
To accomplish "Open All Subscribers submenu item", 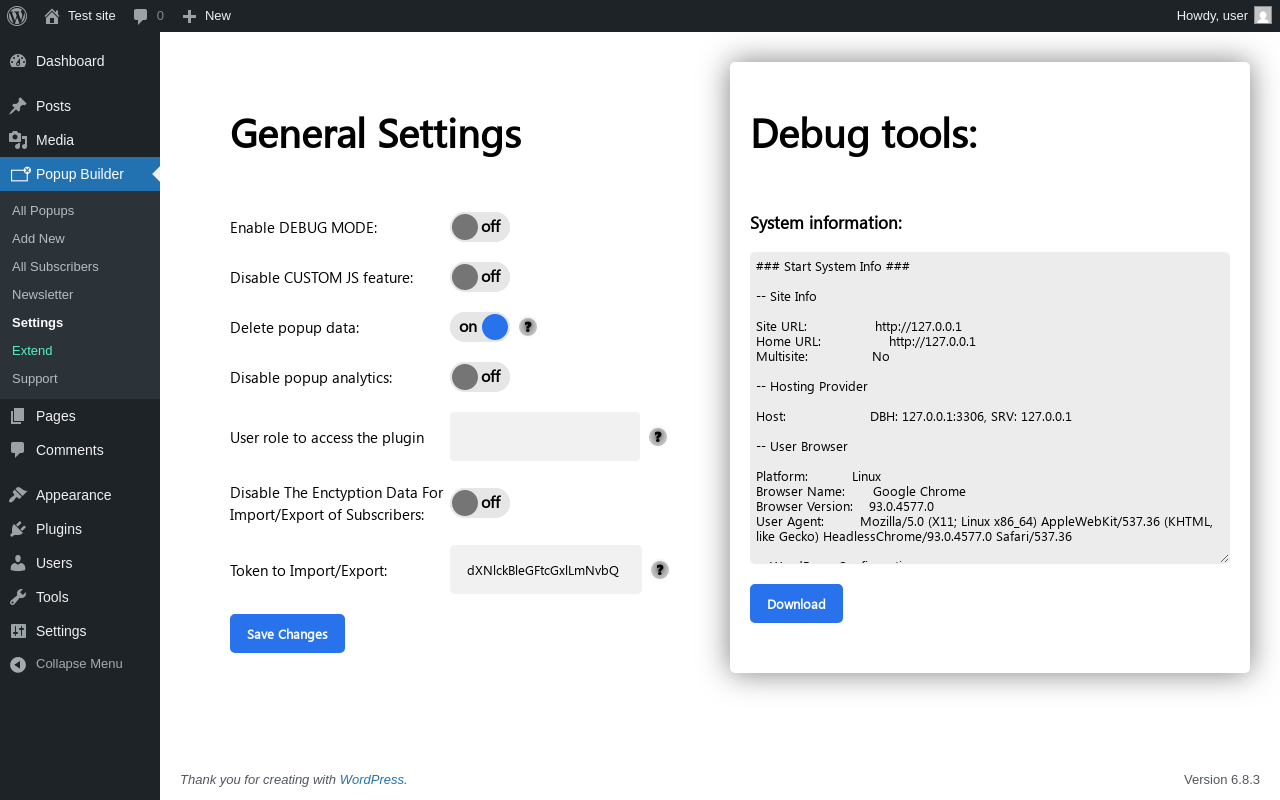I will 55,267.
